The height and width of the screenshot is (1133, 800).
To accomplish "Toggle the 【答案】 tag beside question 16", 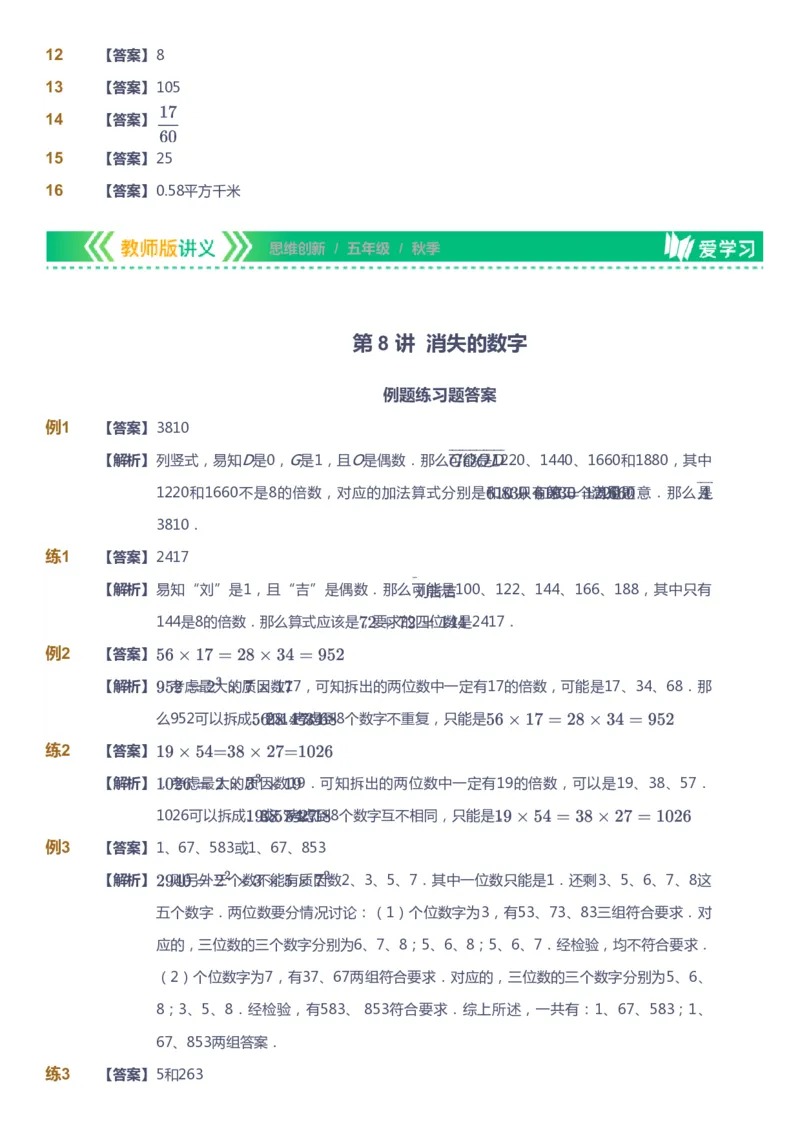I will (128, 190).
